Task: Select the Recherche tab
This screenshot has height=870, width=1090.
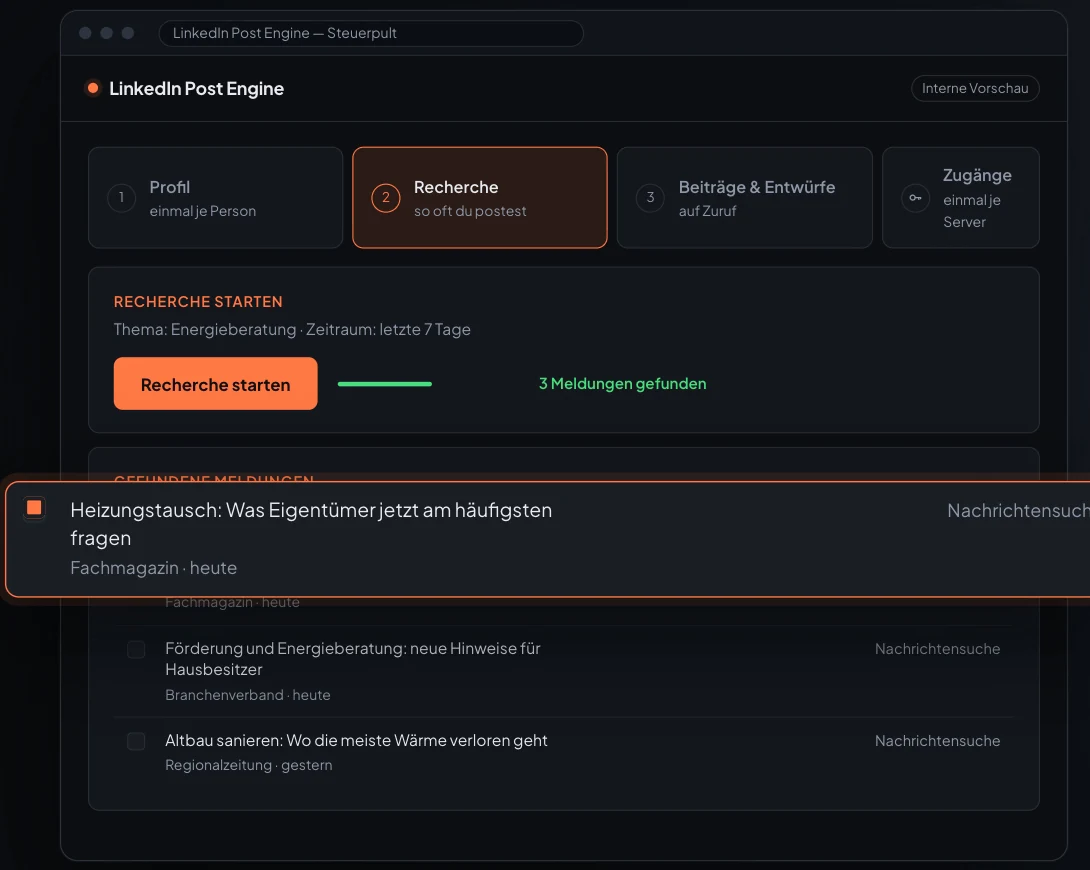Action: [480, 197]
